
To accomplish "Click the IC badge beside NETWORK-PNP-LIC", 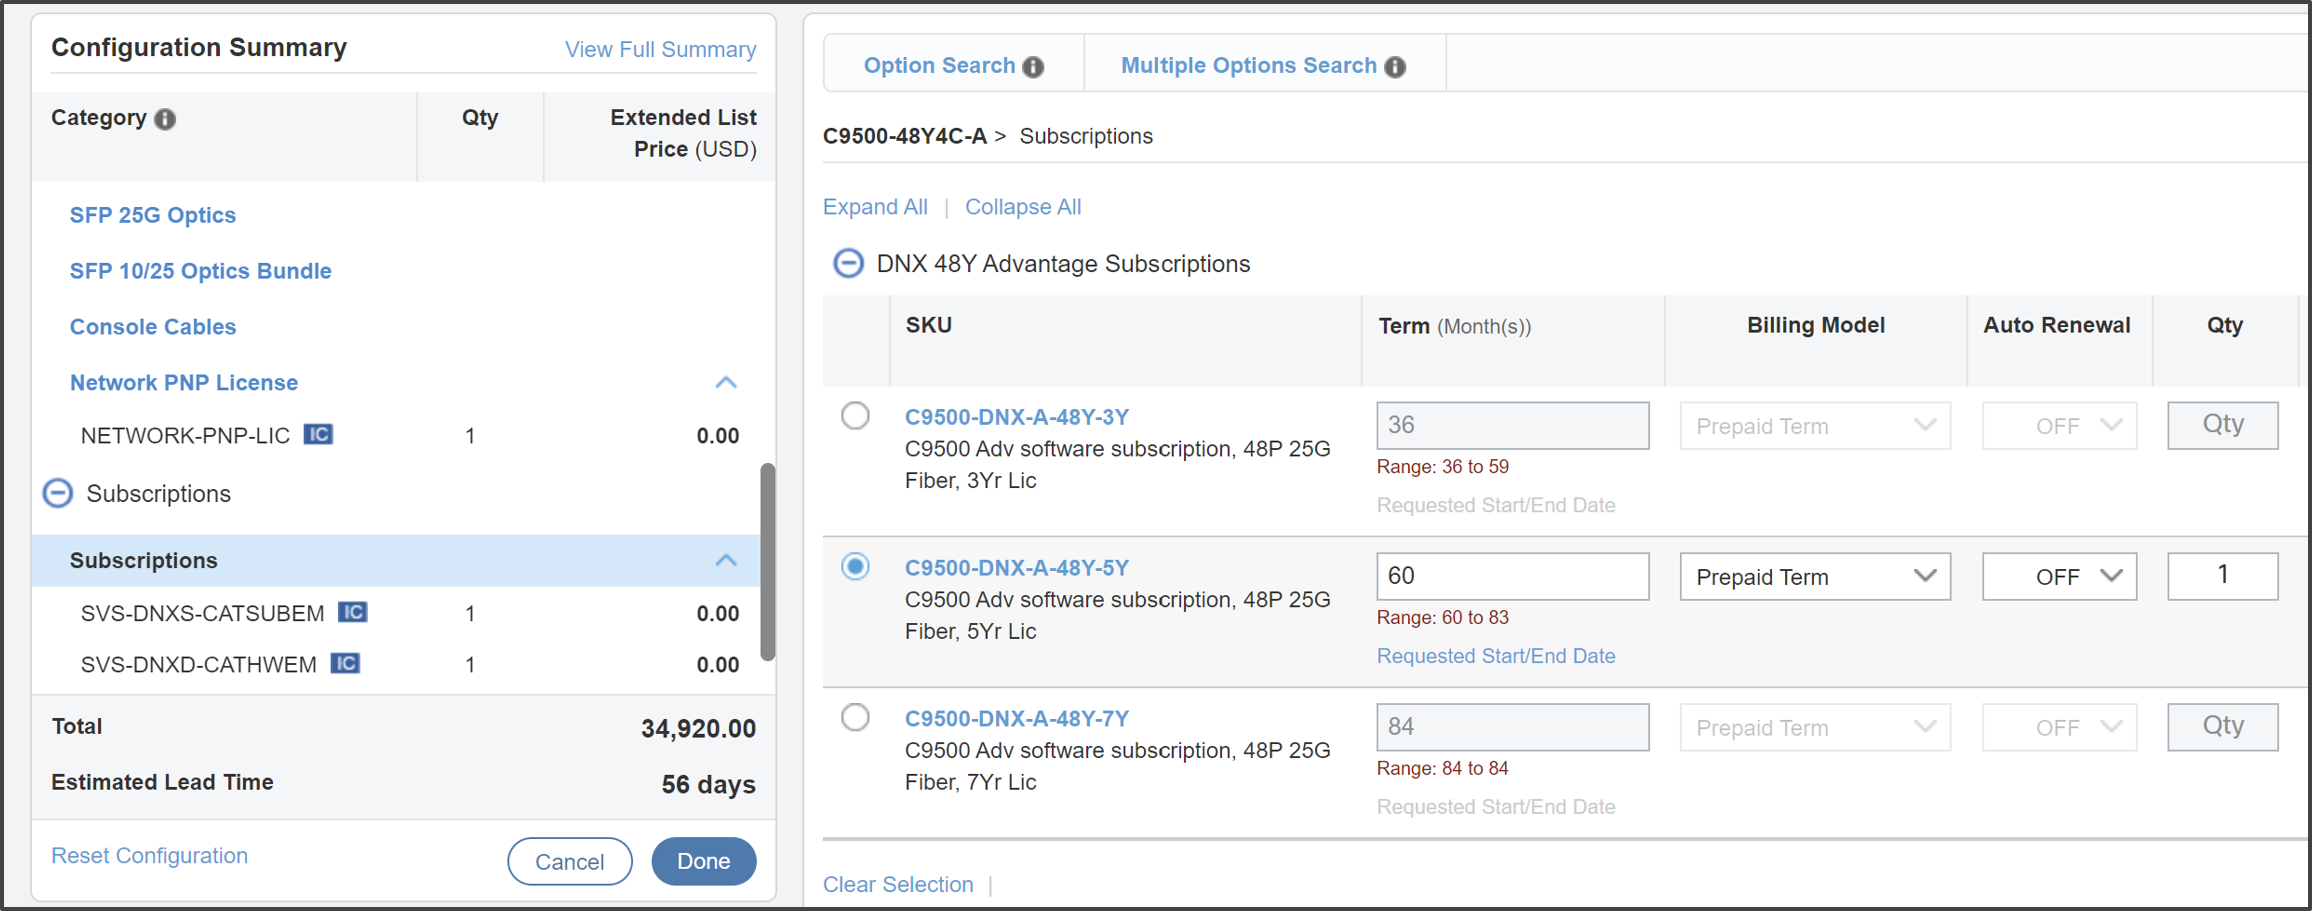I will 318,434.
